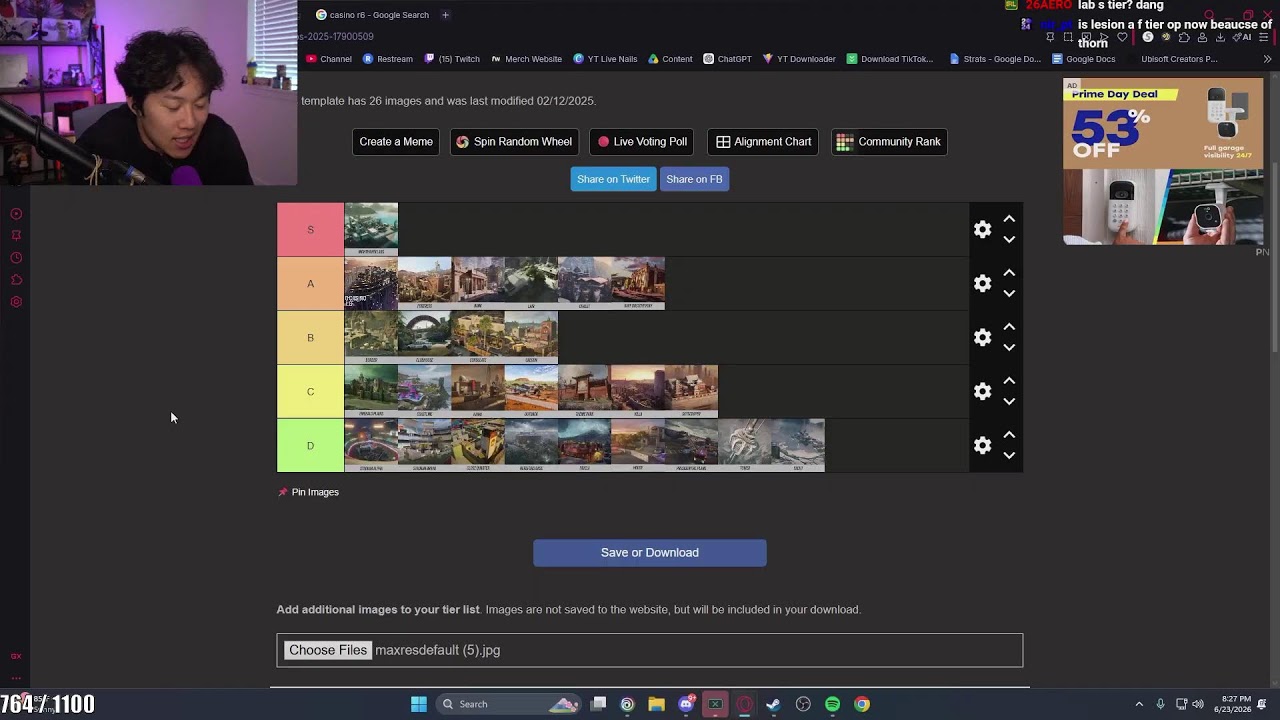Open browser downloads icon
Image resolution: width=1280 pixels, height=720 pixels.
(1219, 37)
